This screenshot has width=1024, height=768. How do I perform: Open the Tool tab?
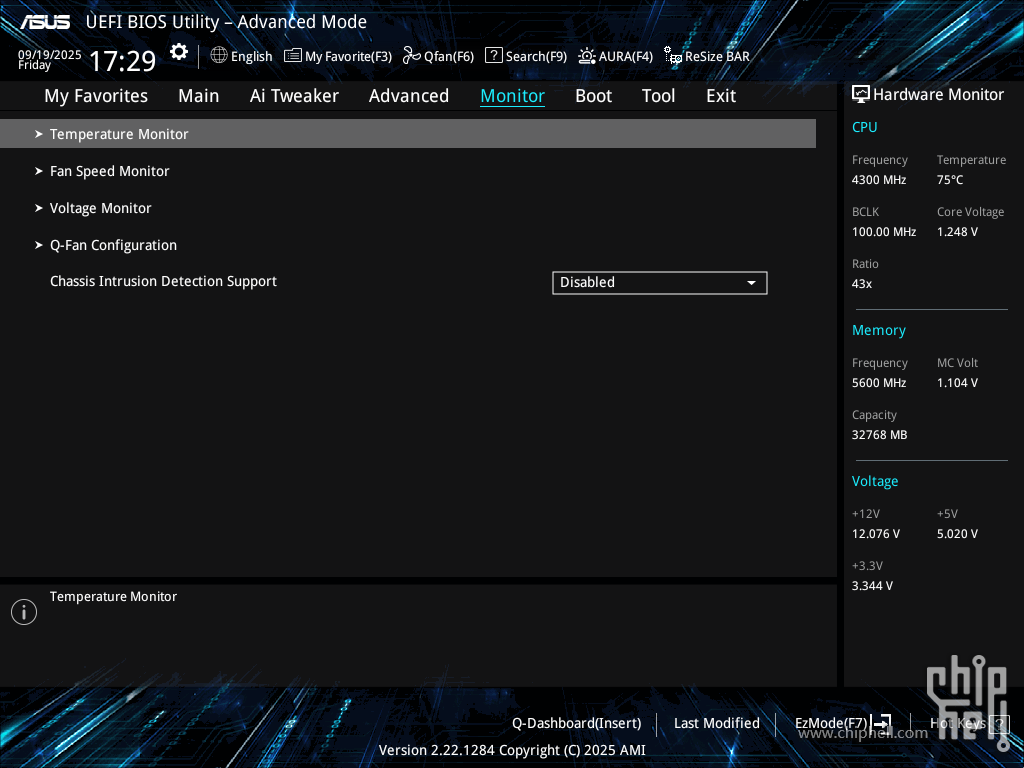[658, 96]
